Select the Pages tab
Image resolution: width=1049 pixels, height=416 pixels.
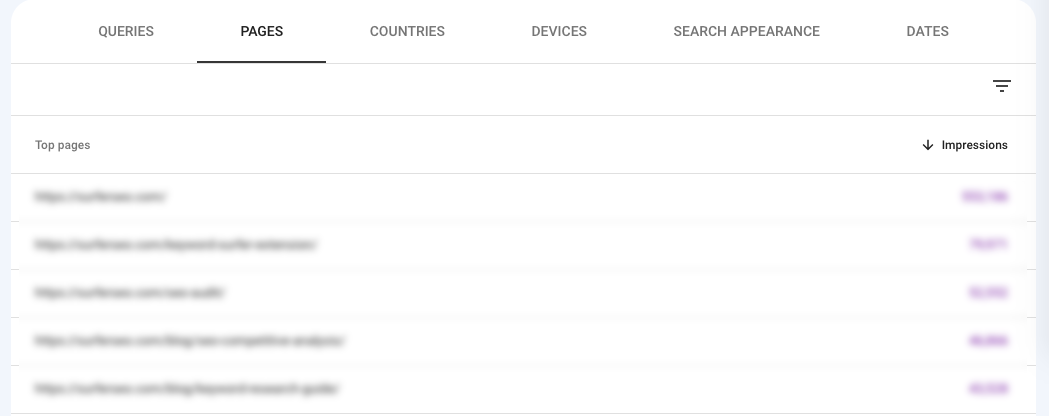tap(262, 31)
